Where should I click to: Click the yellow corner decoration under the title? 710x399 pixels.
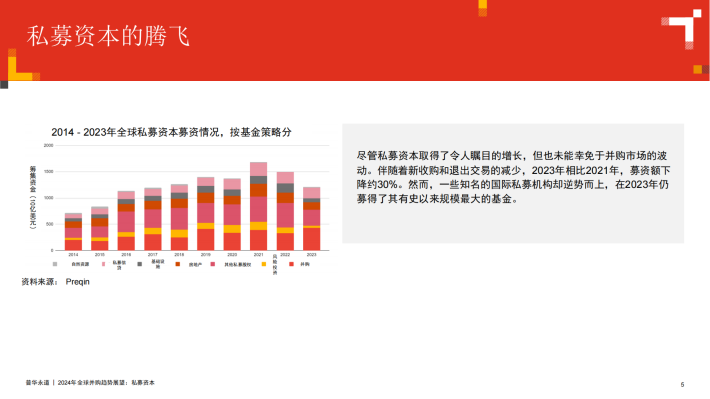click(x=22, y=67)
